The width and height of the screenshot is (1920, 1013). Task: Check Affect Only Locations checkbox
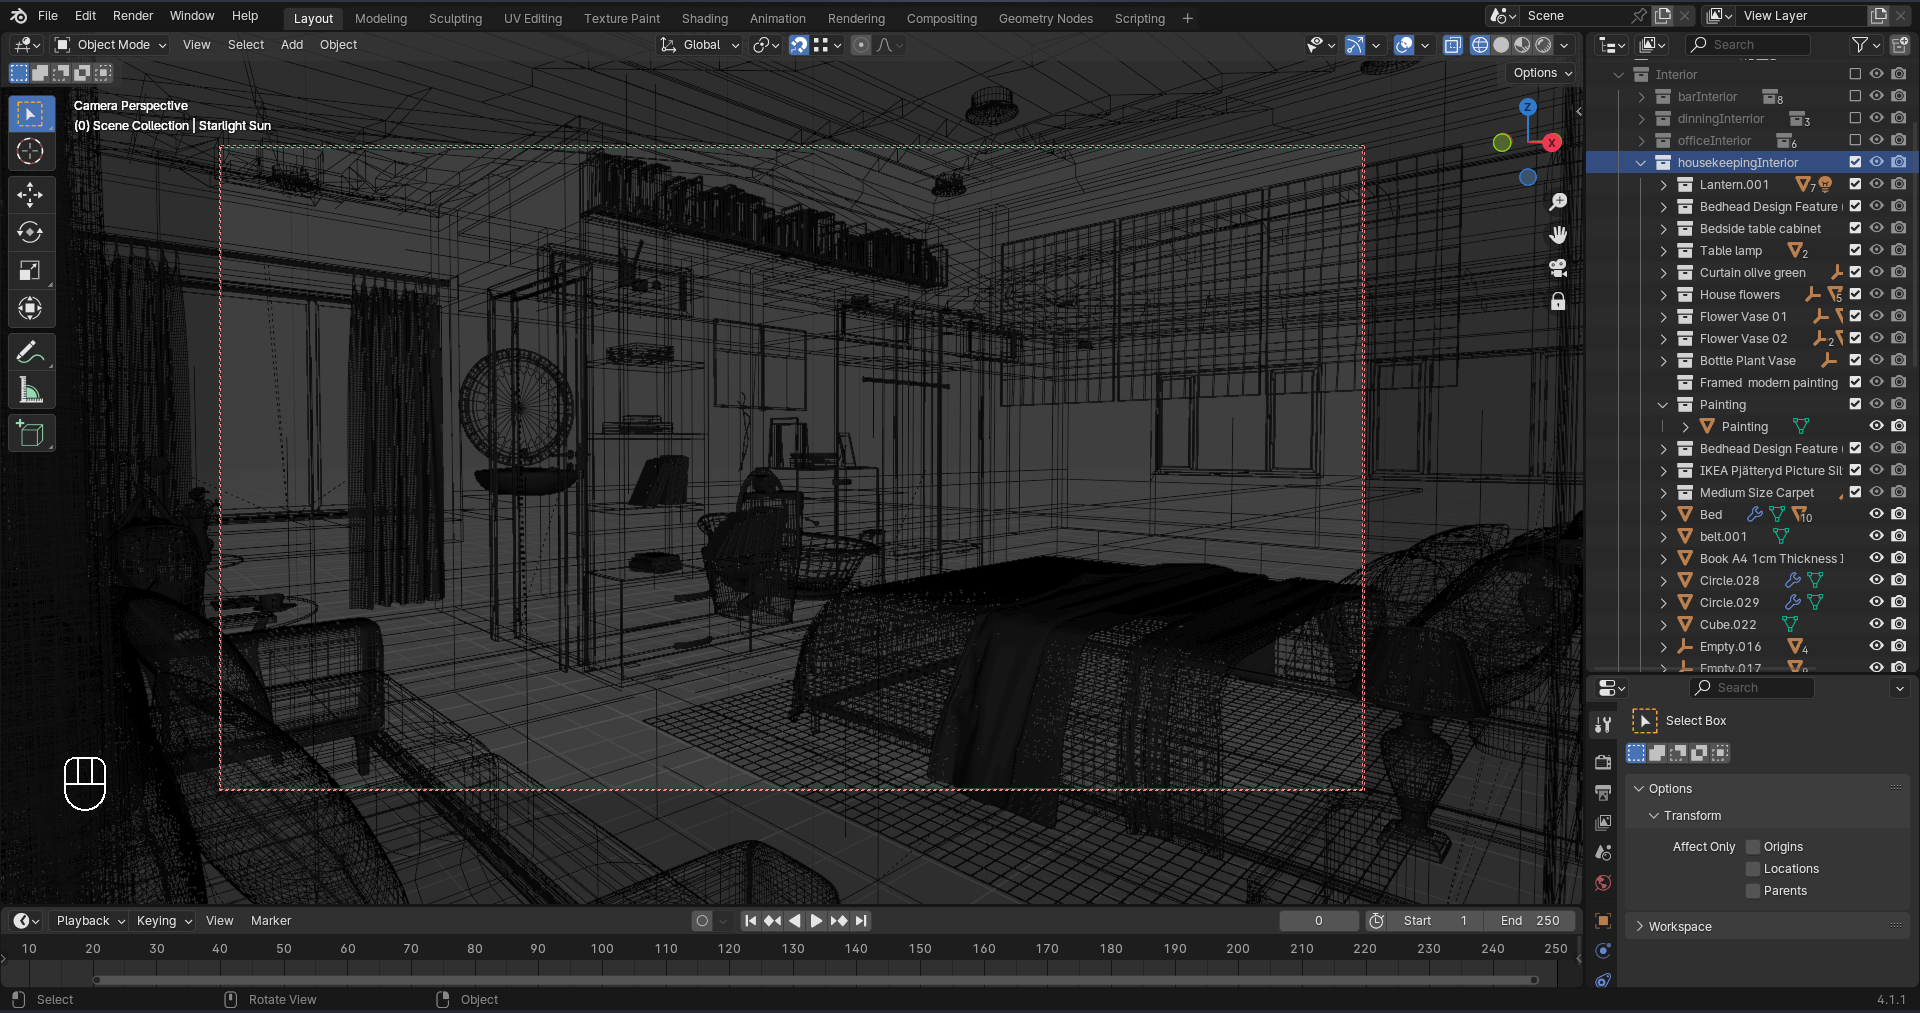(x=1753, y=869)
